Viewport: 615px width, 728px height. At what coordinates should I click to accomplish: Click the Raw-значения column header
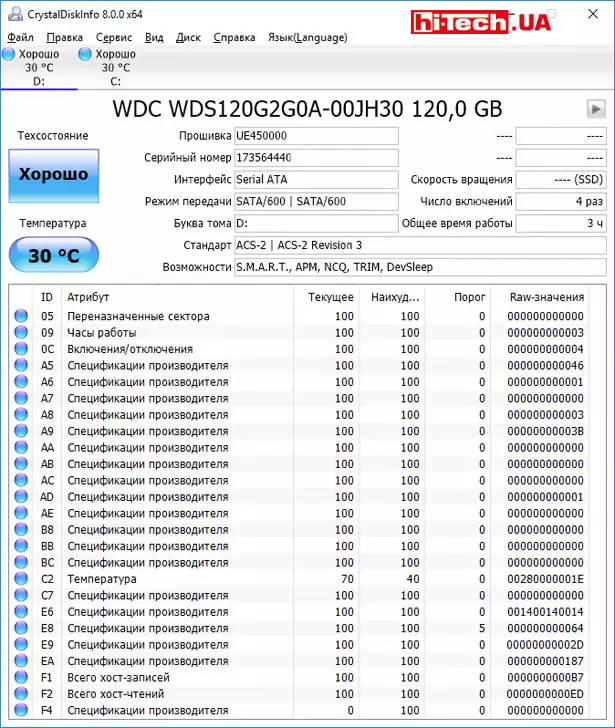point(545,297)
